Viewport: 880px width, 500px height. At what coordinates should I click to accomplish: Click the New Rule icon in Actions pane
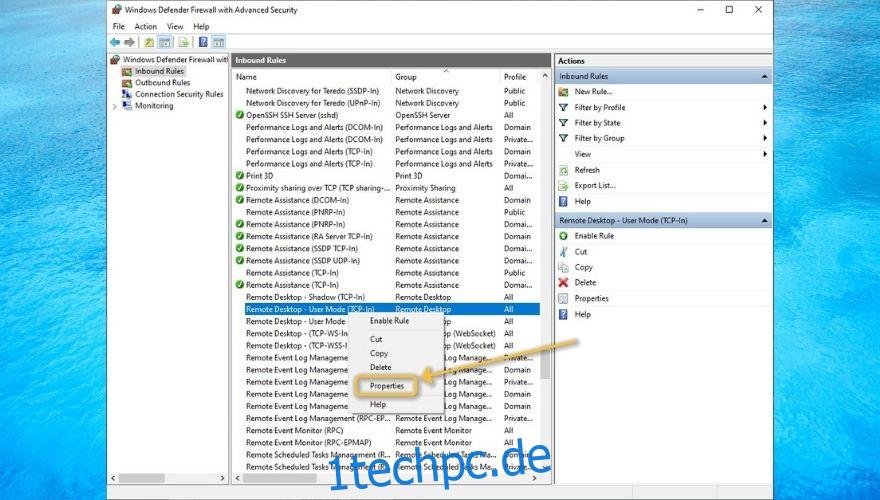(x=563, y=91)
